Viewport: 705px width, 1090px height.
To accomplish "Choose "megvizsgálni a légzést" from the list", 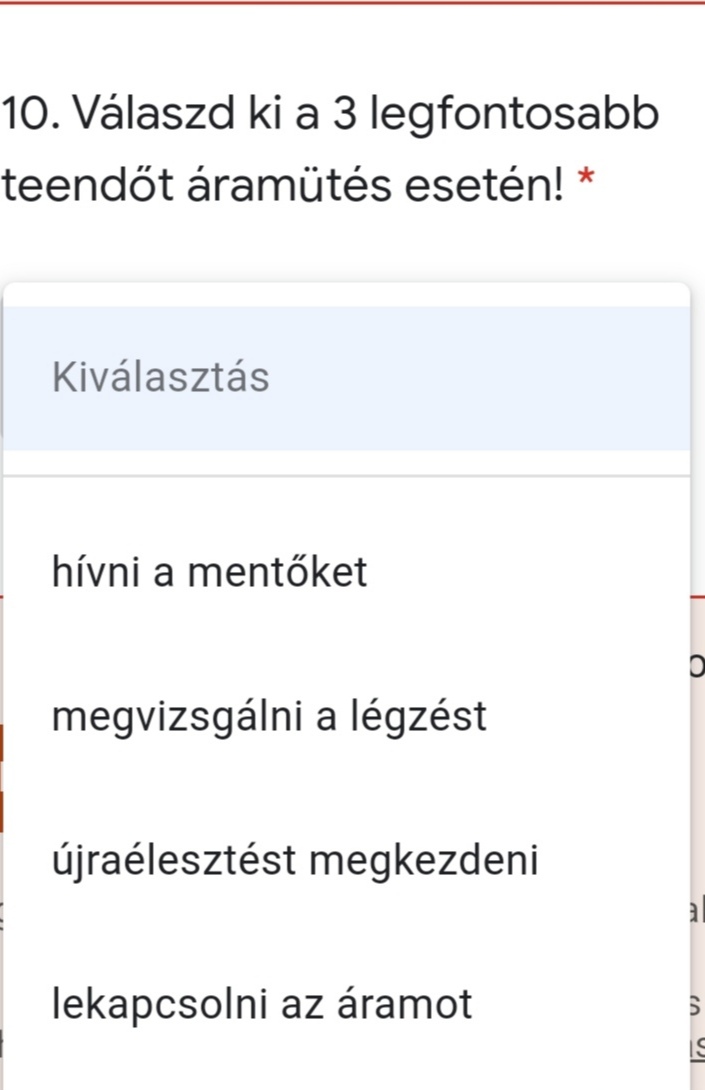I will click(269, 716).
